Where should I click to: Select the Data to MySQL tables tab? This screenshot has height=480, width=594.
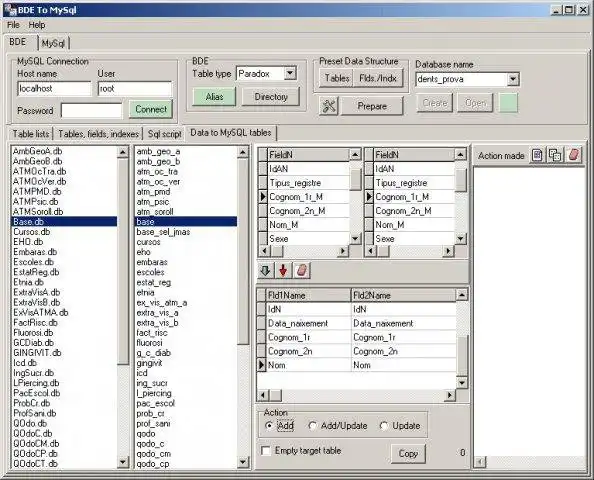(231, 133)
